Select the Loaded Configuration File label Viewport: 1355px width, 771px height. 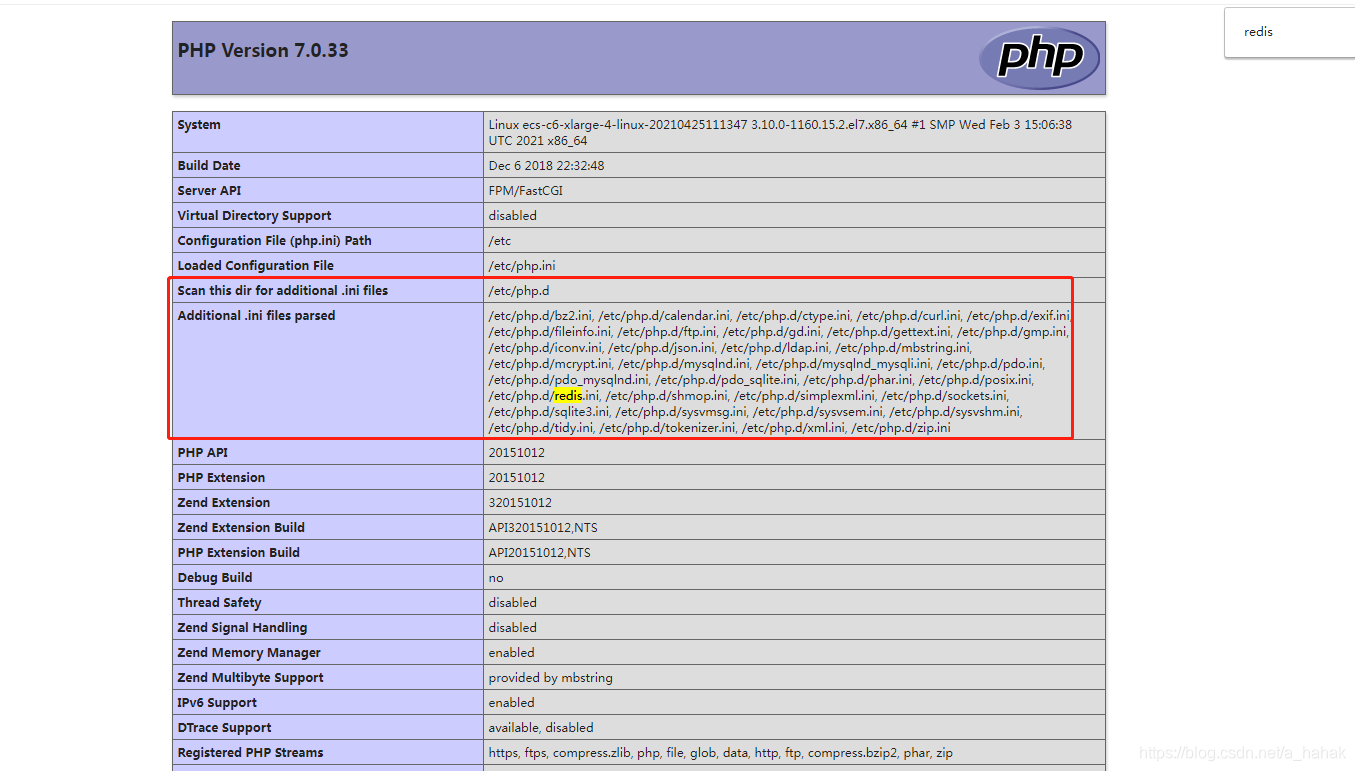[256, 266]
